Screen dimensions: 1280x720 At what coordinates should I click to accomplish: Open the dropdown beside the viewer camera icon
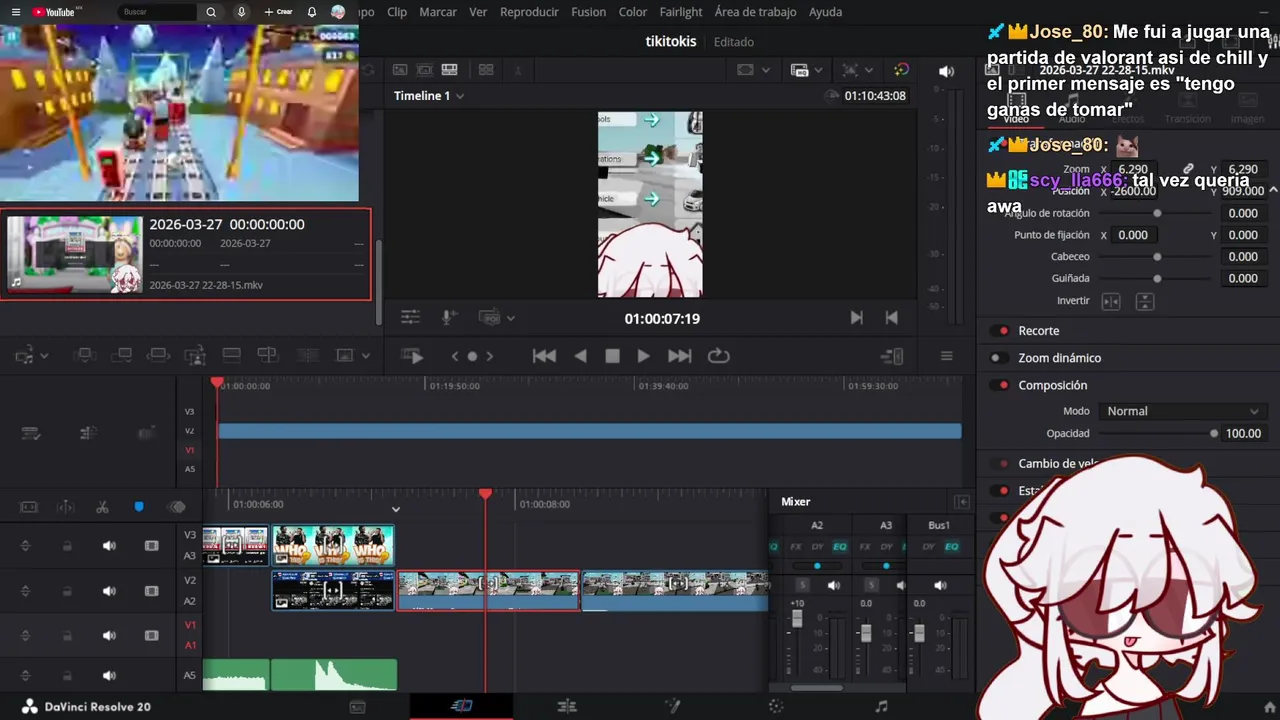click(511, 318)
